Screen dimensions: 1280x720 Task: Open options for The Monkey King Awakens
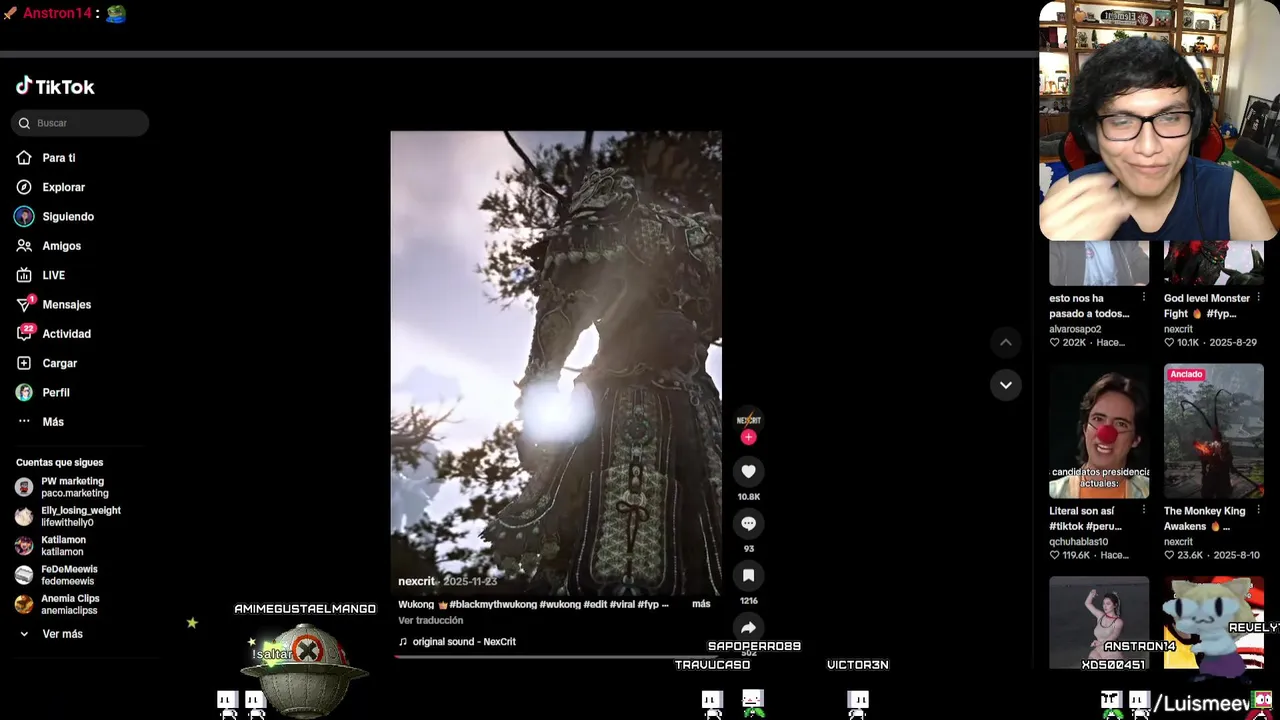(1259, 511)
